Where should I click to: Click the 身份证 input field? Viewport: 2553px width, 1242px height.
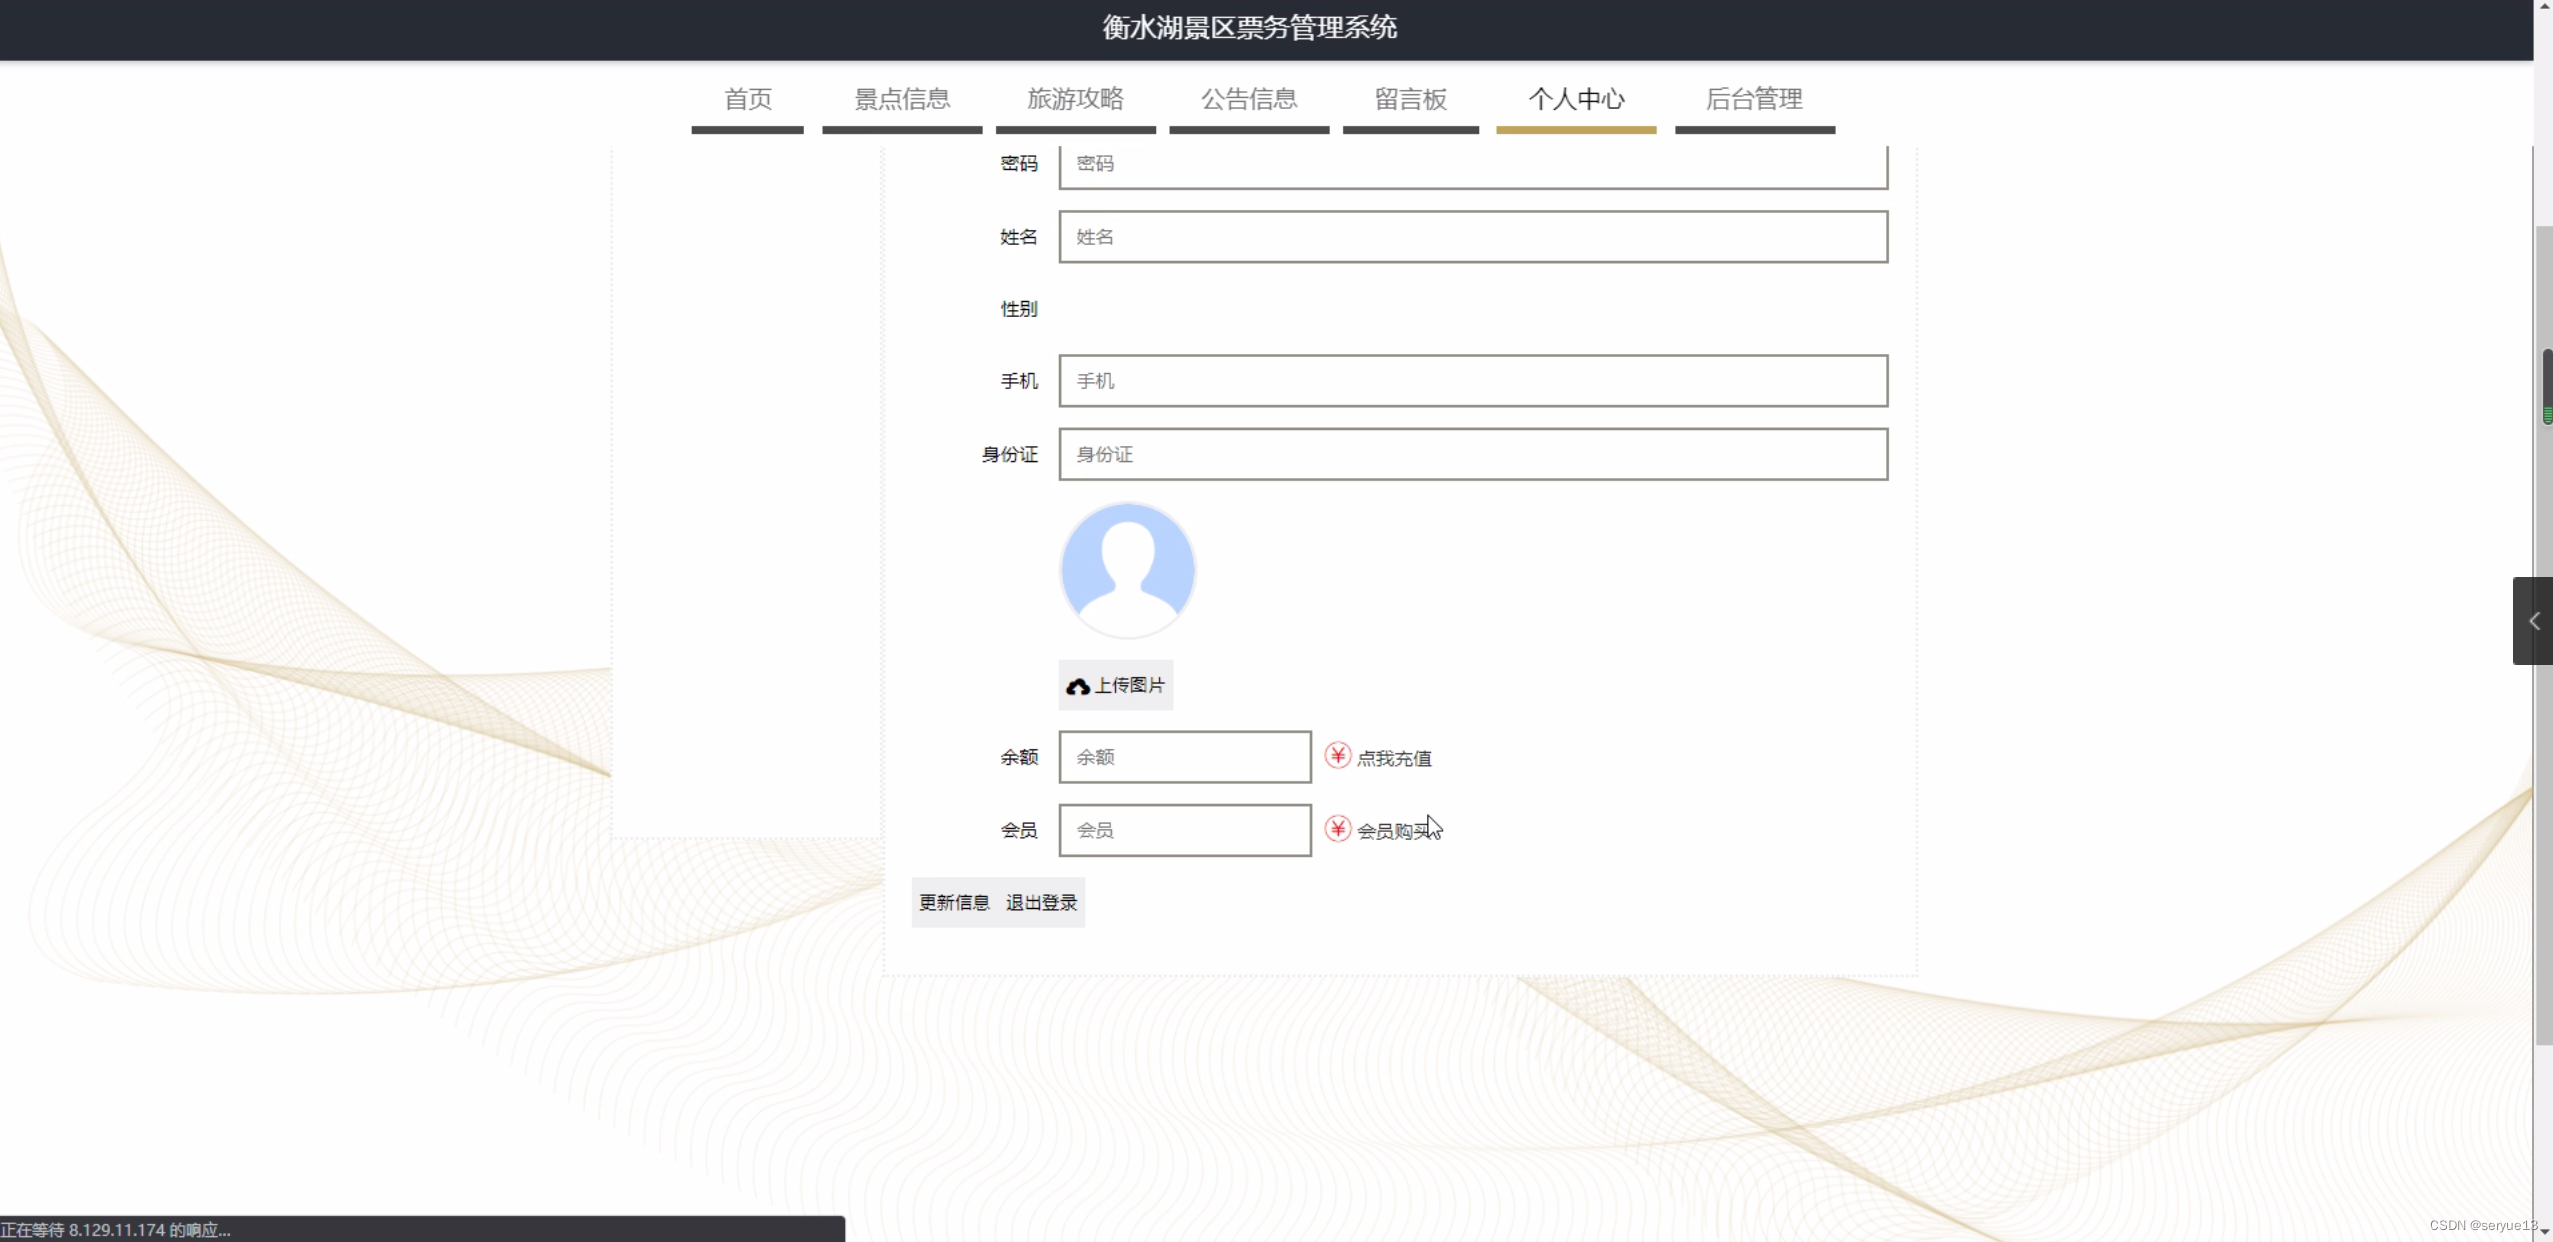[x=1472, y=455]
